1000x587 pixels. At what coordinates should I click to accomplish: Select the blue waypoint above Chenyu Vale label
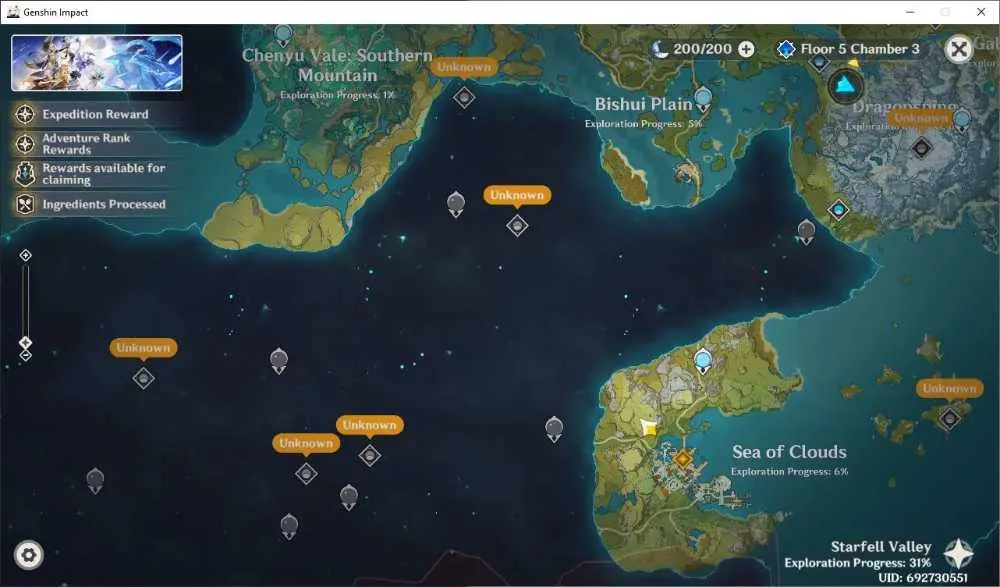point(283,35)
